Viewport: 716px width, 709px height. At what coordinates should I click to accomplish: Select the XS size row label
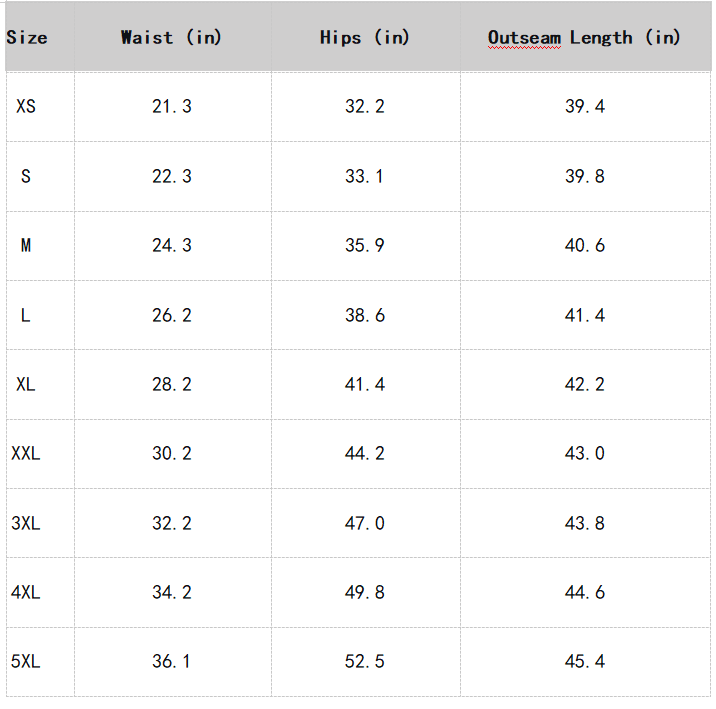[26, 106]
